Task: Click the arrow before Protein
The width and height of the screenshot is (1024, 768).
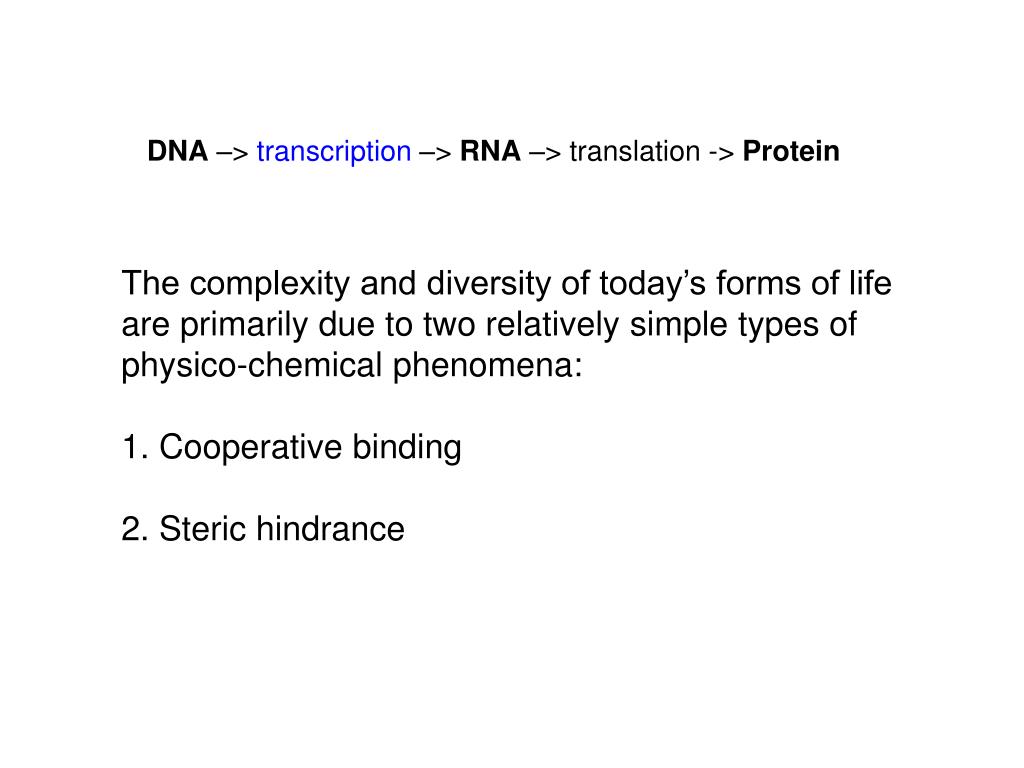Action: 722,153
